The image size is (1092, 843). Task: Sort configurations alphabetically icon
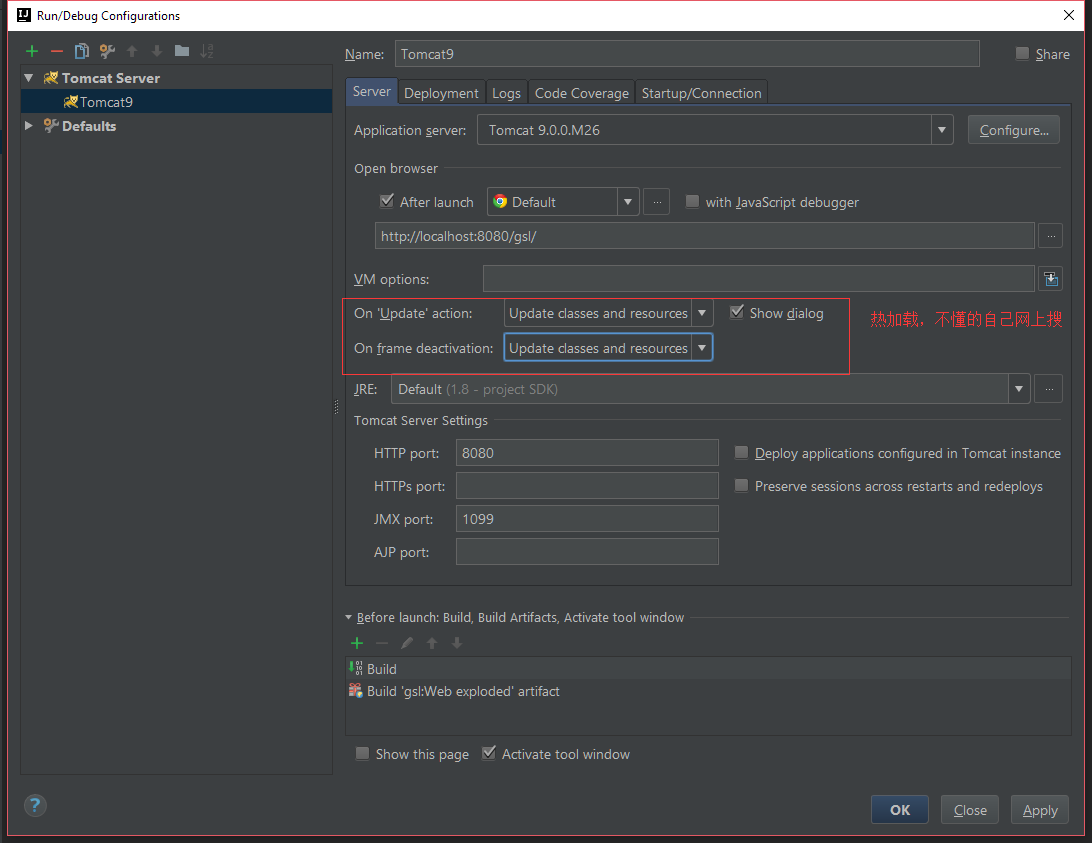pyautogui.click(x=207, y=51)
